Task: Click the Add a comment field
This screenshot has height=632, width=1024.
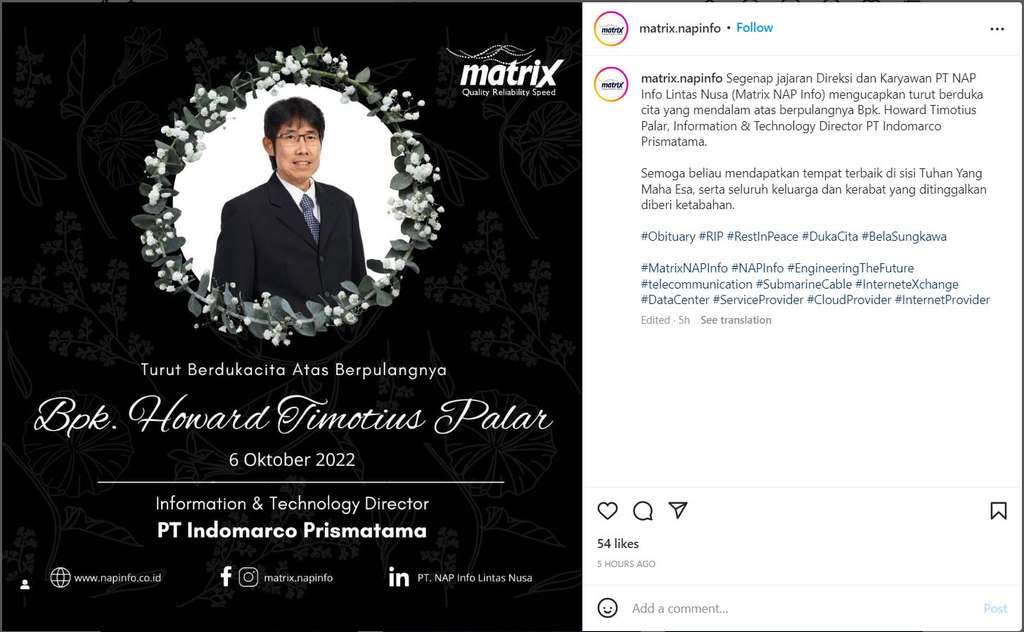Action: click(x=802, y=608)
